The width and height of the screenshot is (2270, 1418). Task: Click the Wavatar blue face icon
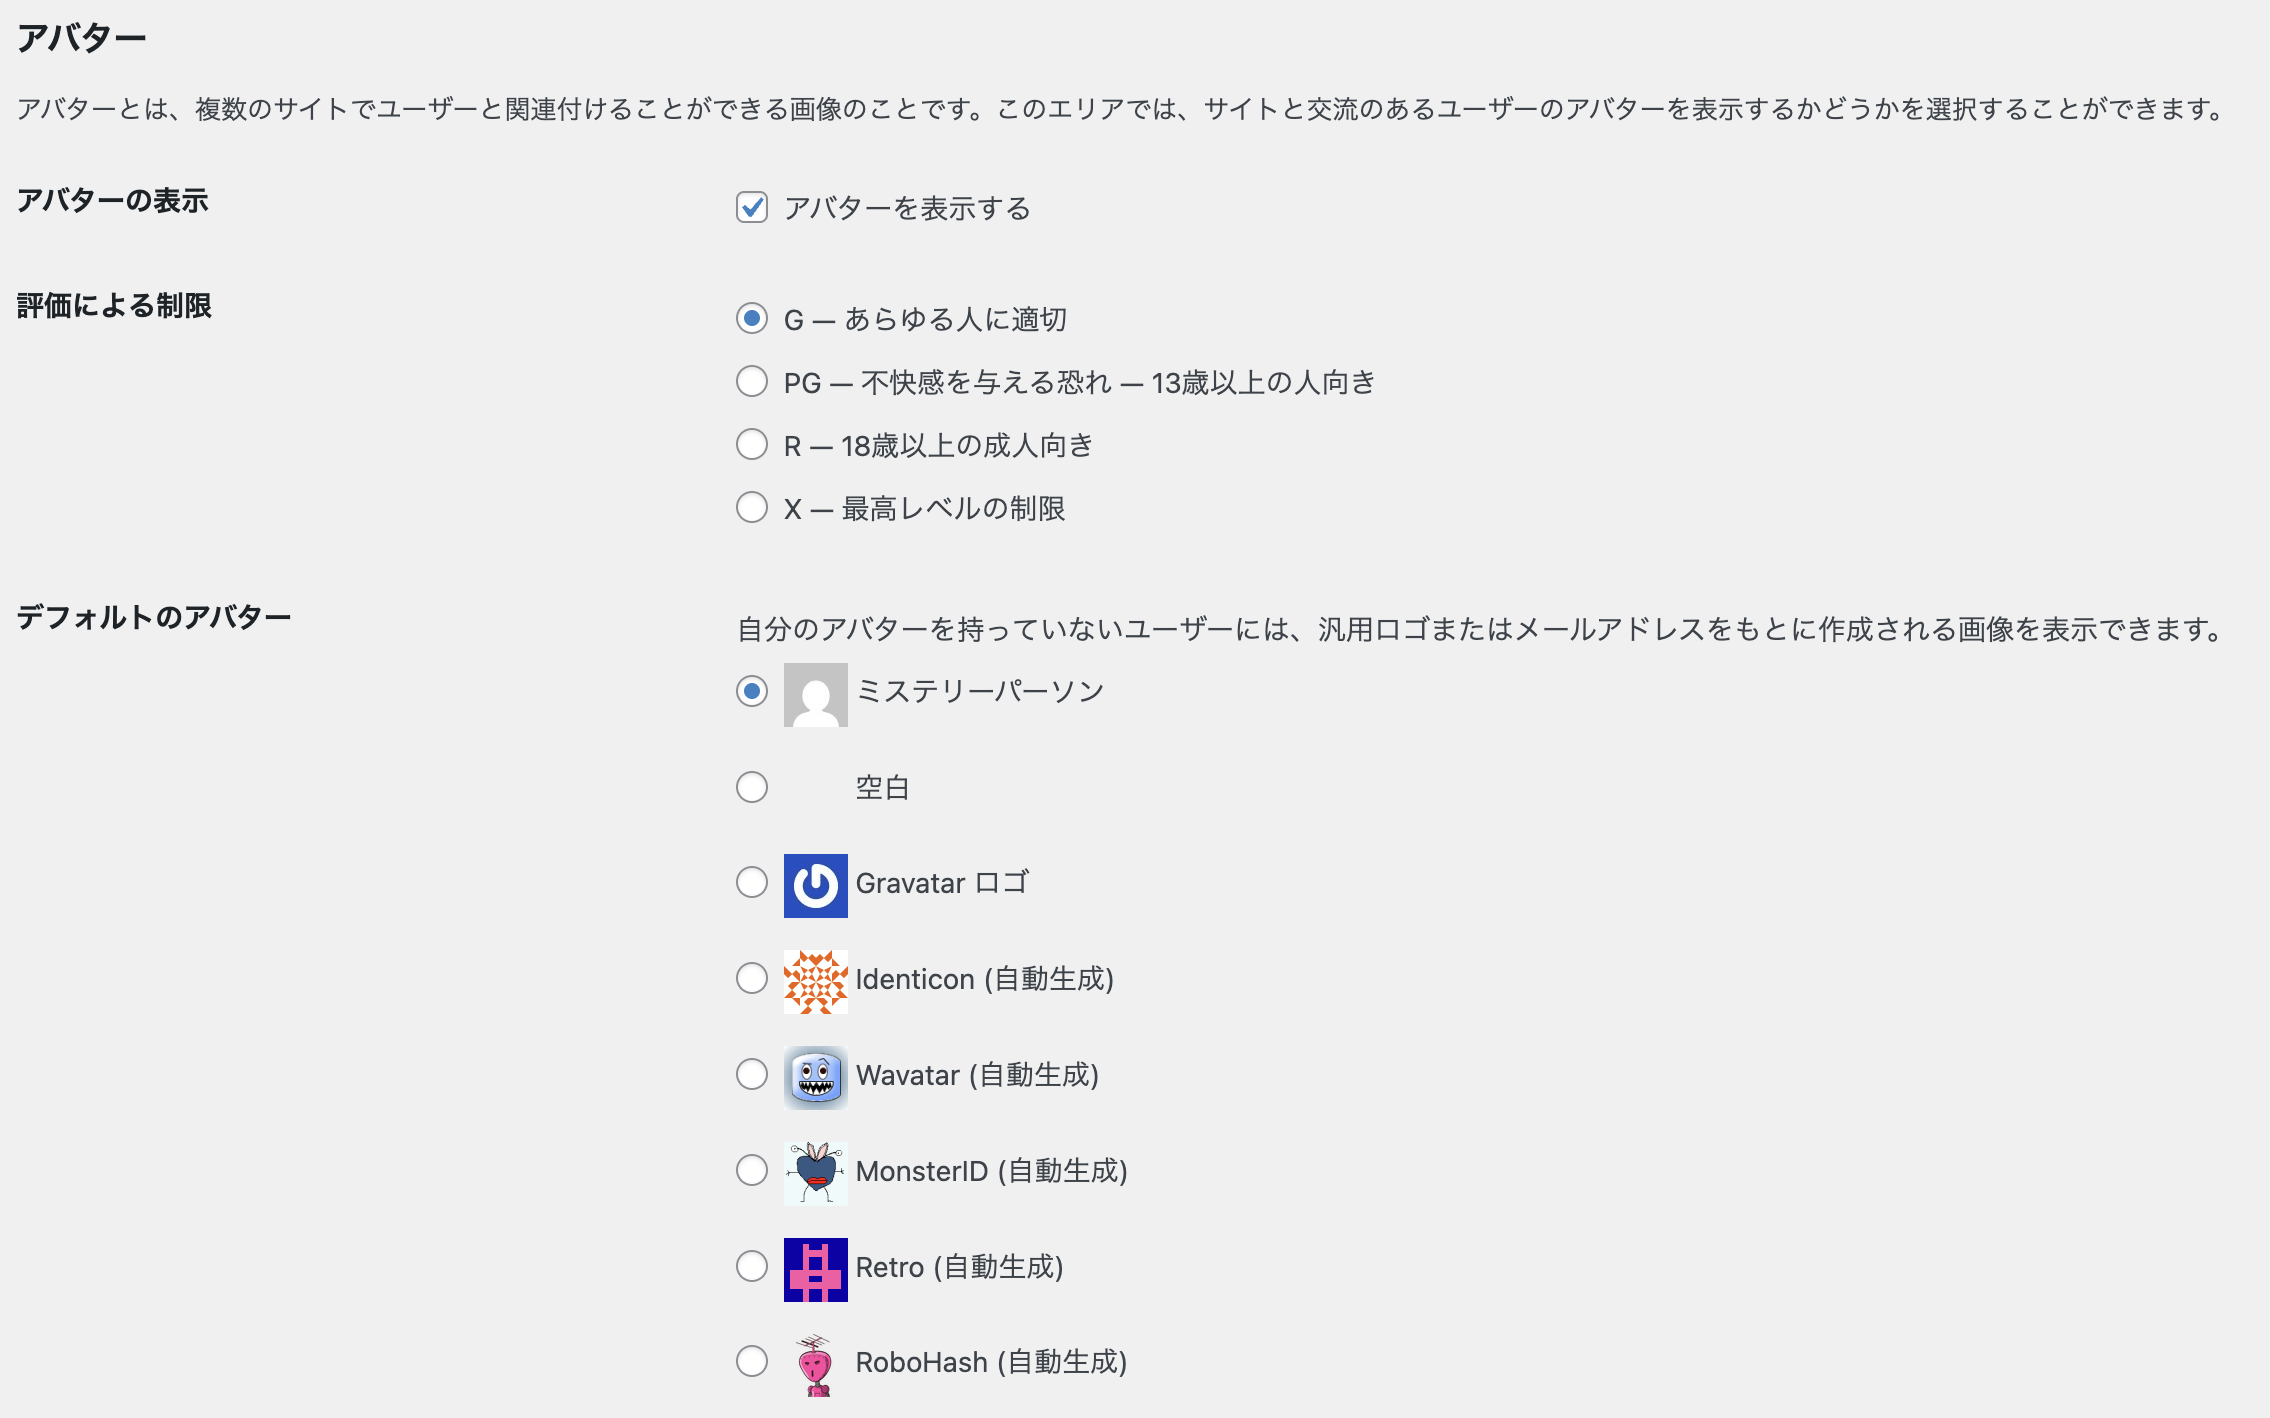pyautogui.click(x=815, y=1077)
